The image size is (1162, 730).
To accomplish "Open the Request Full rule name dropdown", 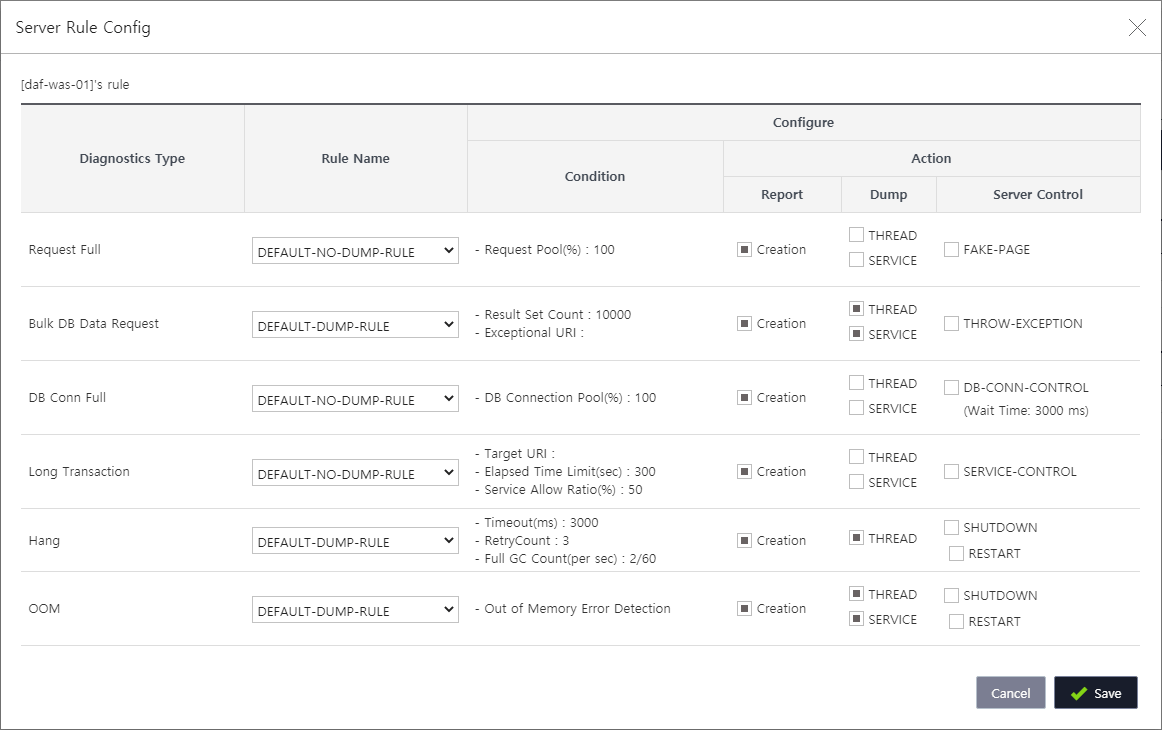I will [355, 250].
